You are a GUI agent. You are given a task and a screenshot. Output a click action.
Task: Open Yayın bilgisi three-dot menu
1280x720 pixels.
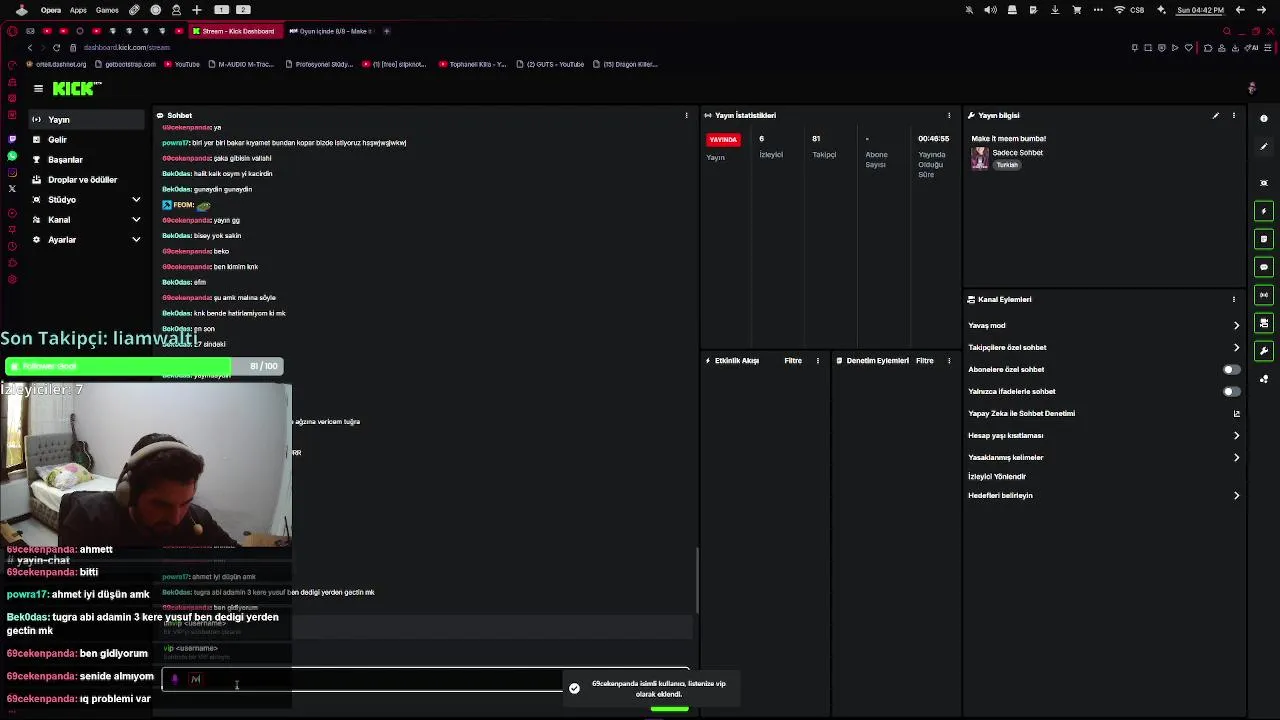pos(1234,115)
